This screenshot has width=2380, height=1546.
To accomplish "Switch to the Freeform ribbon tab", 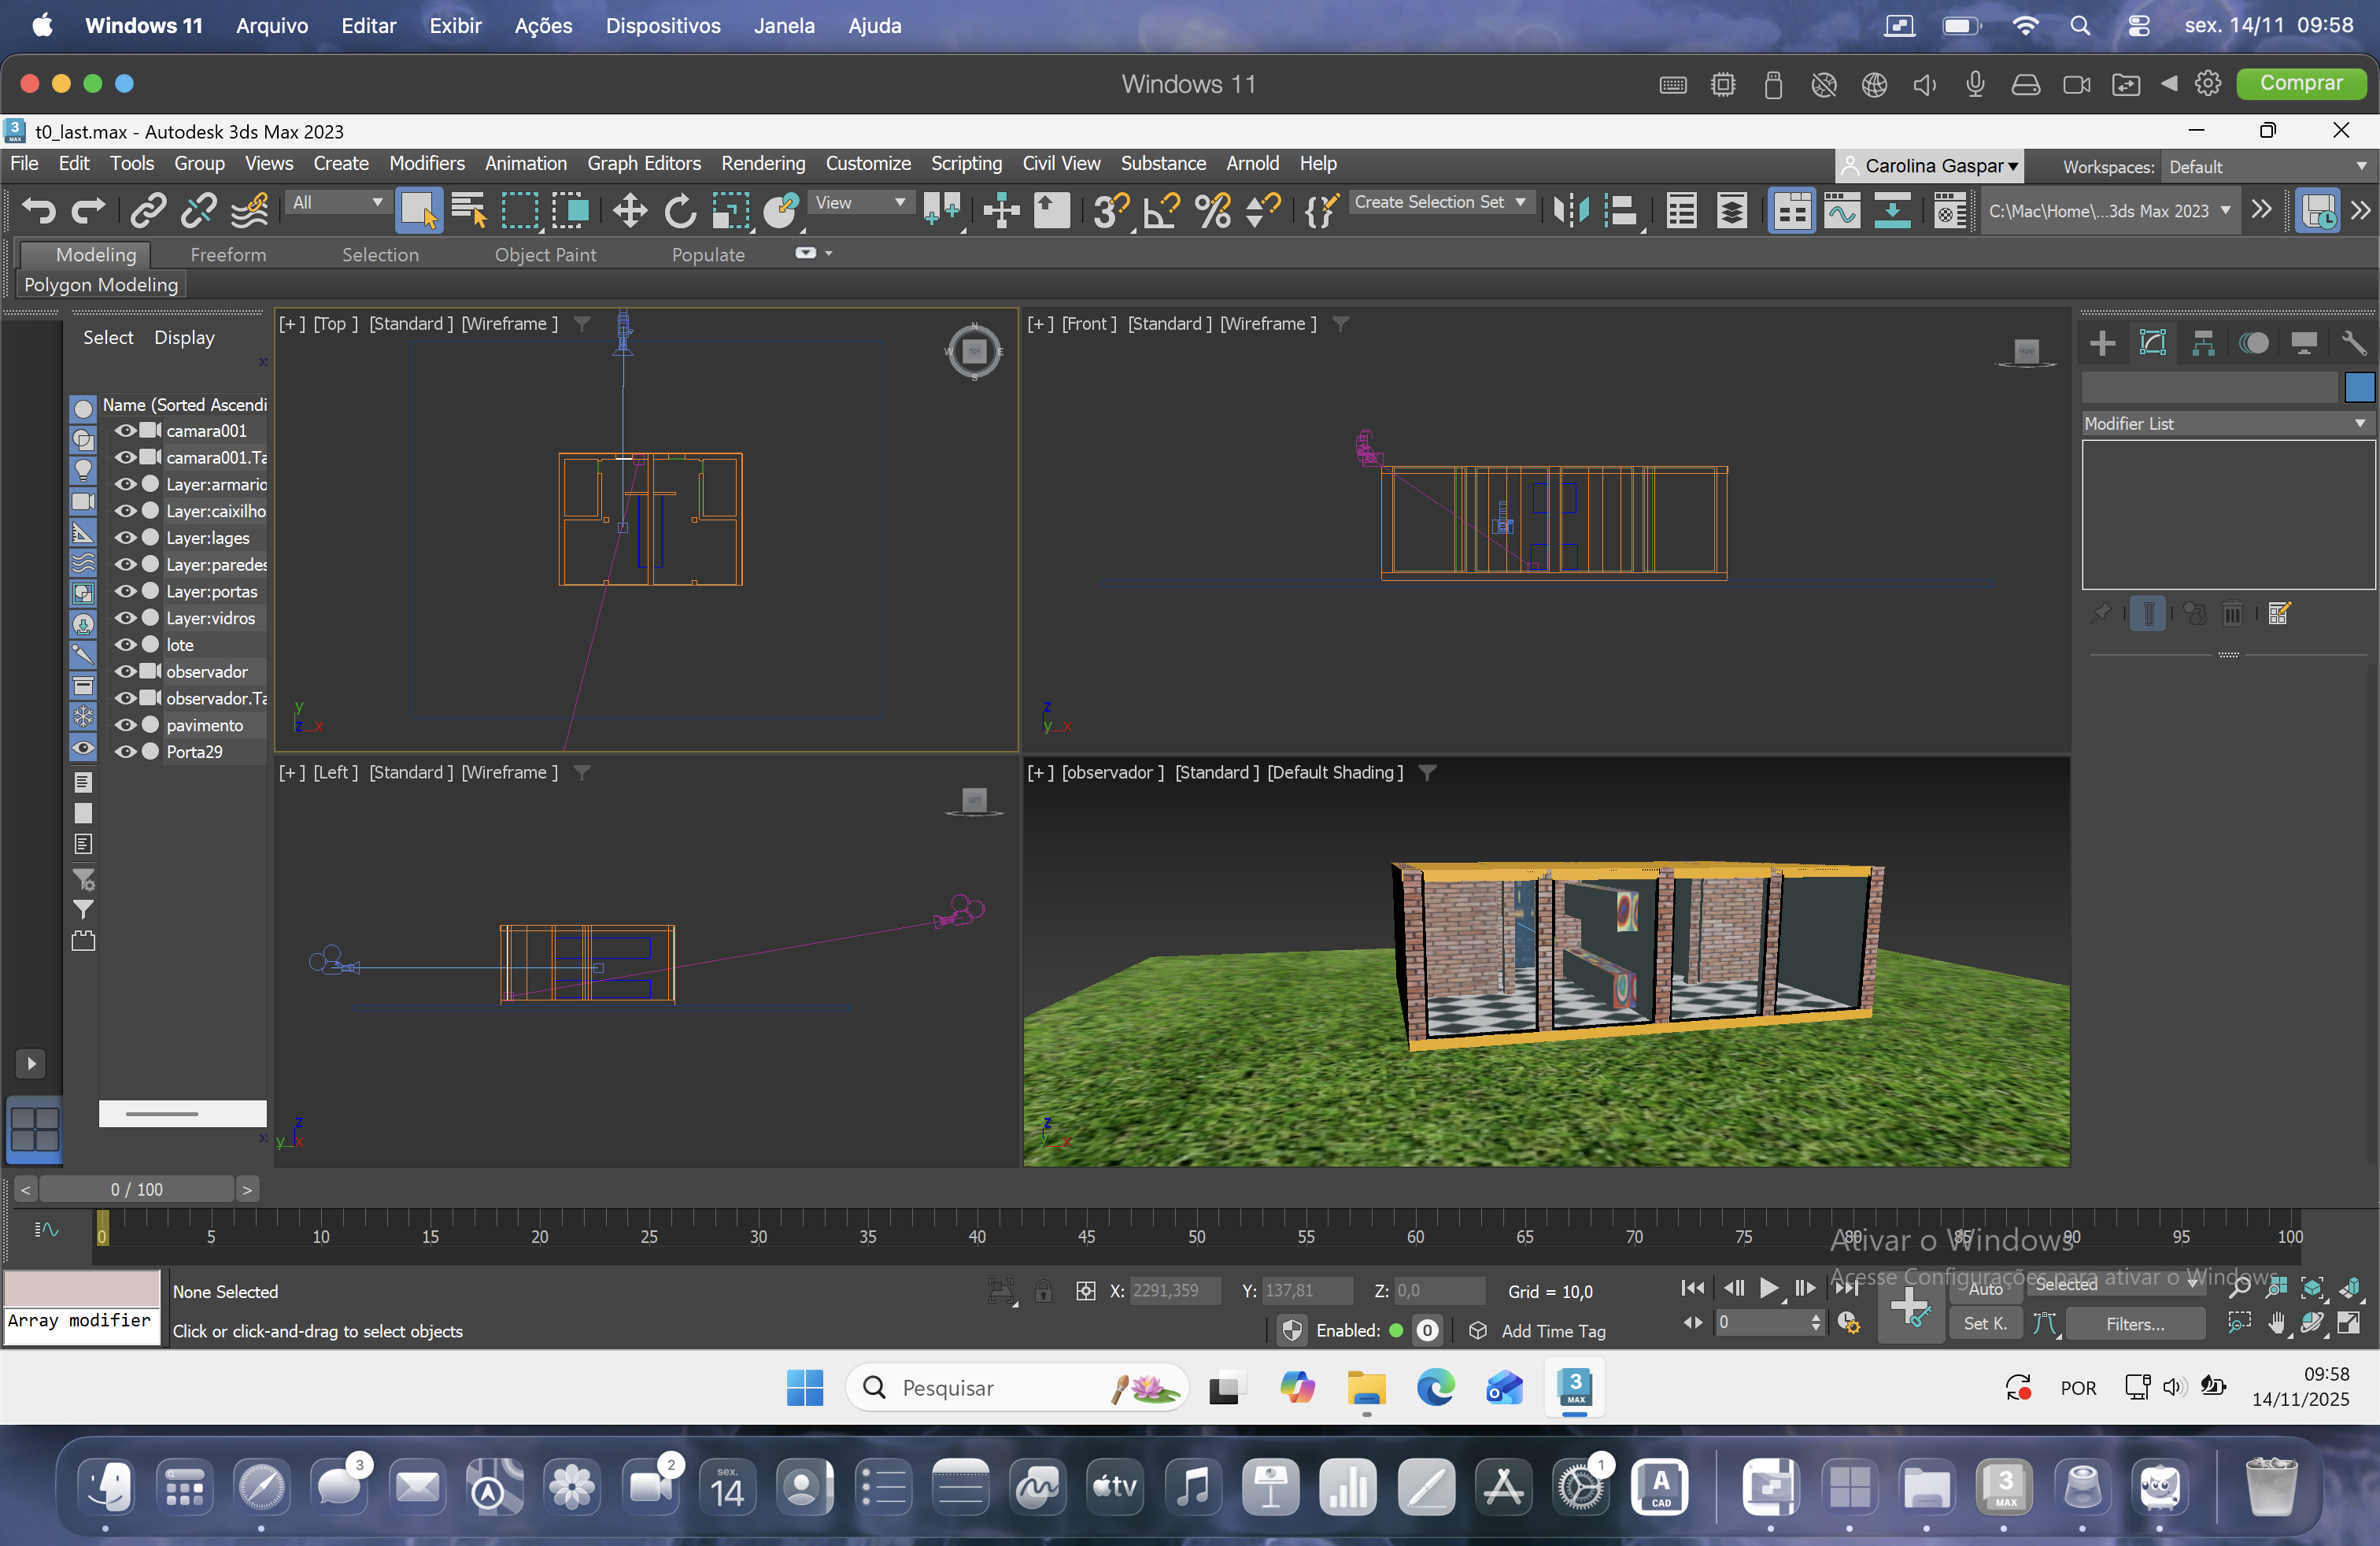I will (x=228, y=254).
